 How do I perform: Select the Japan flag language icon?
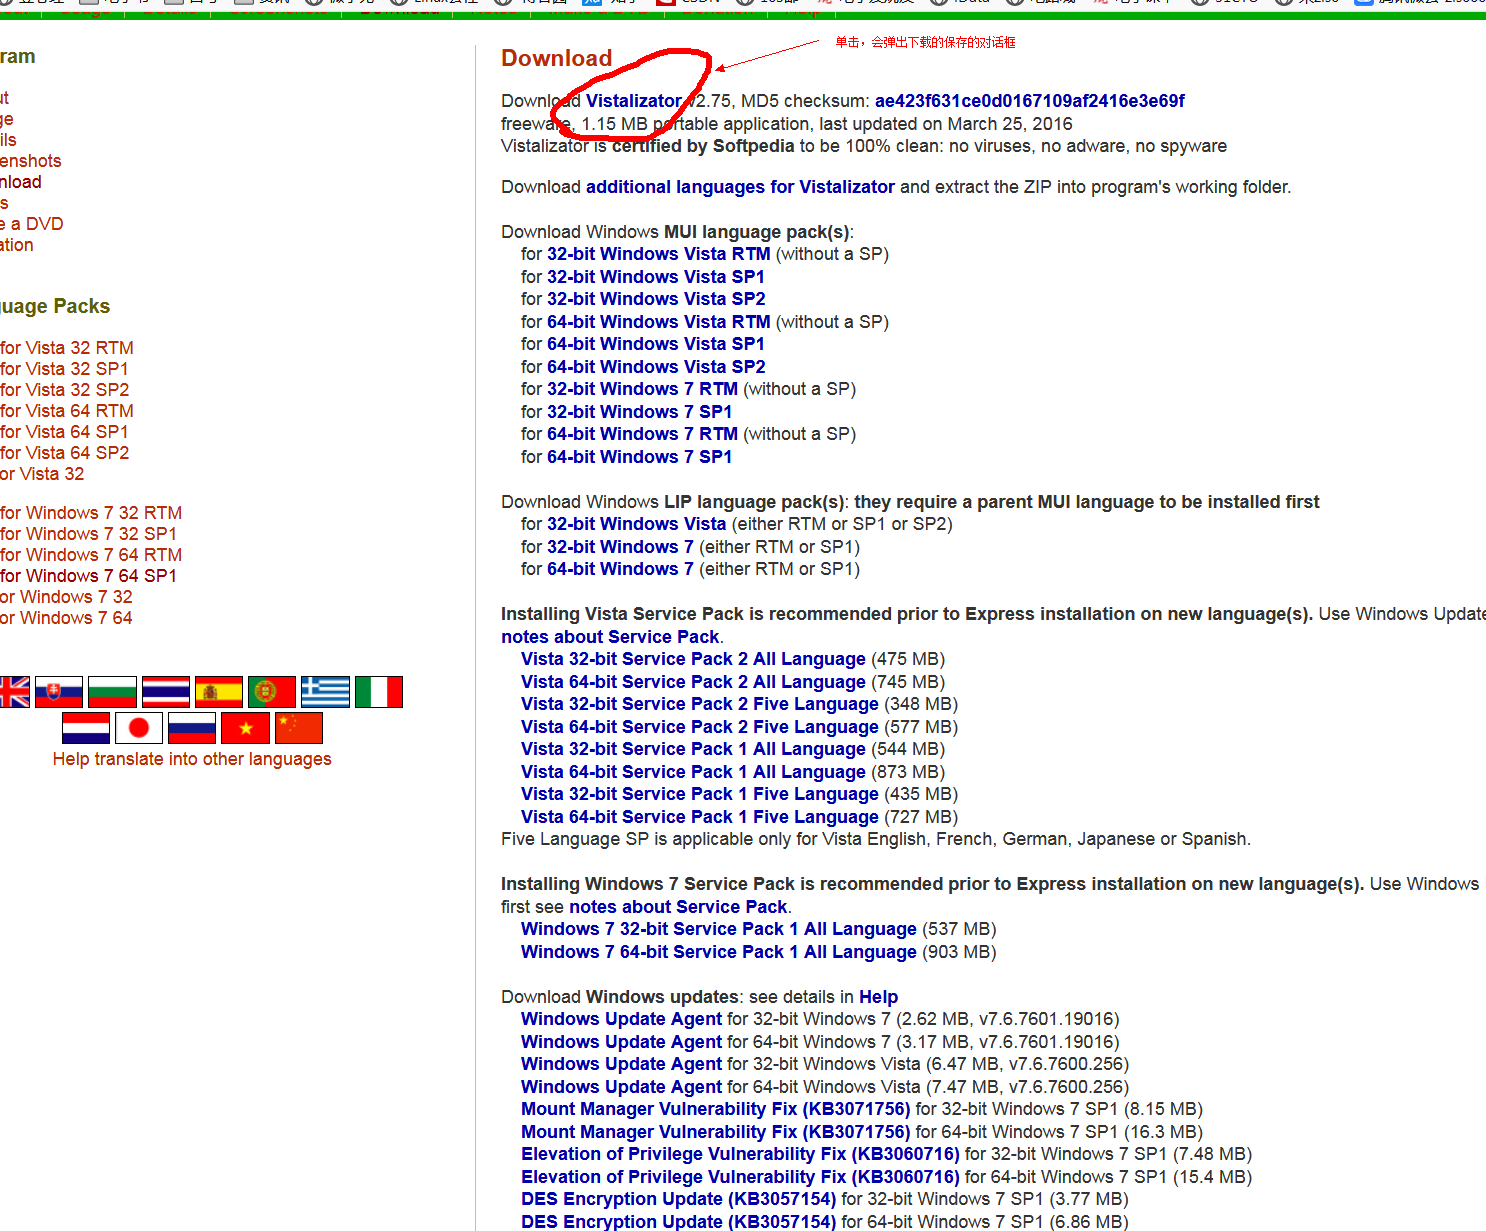pos(139,728)
